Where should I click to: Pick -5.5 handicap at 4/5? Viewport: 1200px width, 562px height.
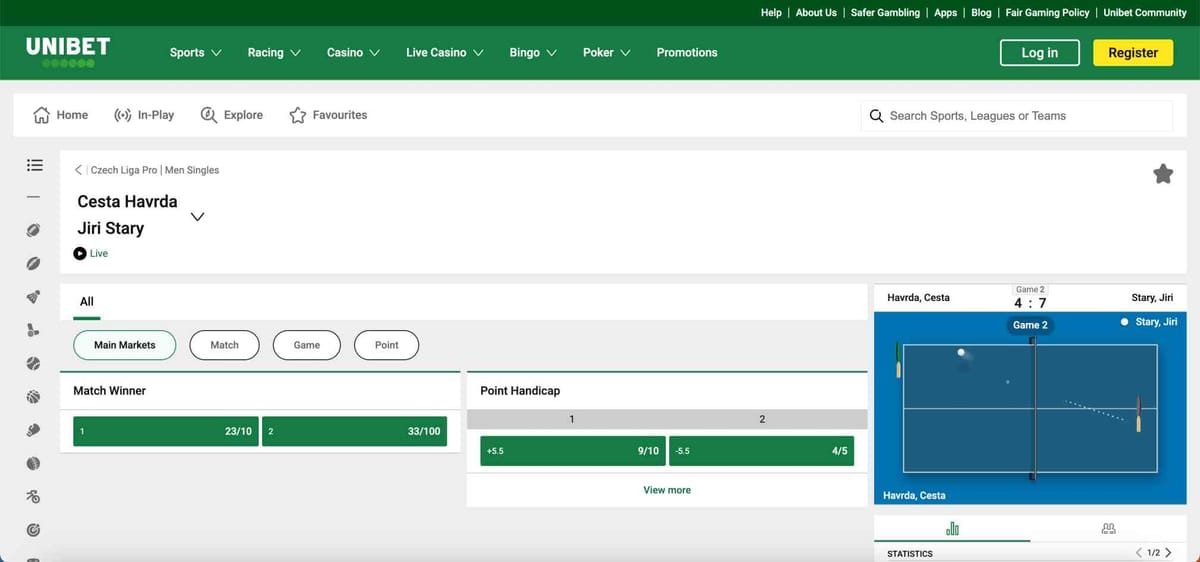761,451
